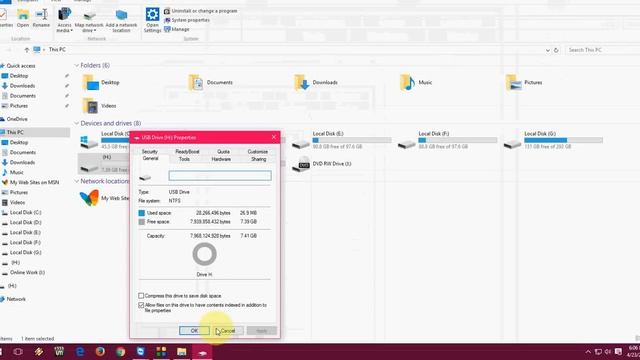Switch to the Security tab

[x=150, y=151]
